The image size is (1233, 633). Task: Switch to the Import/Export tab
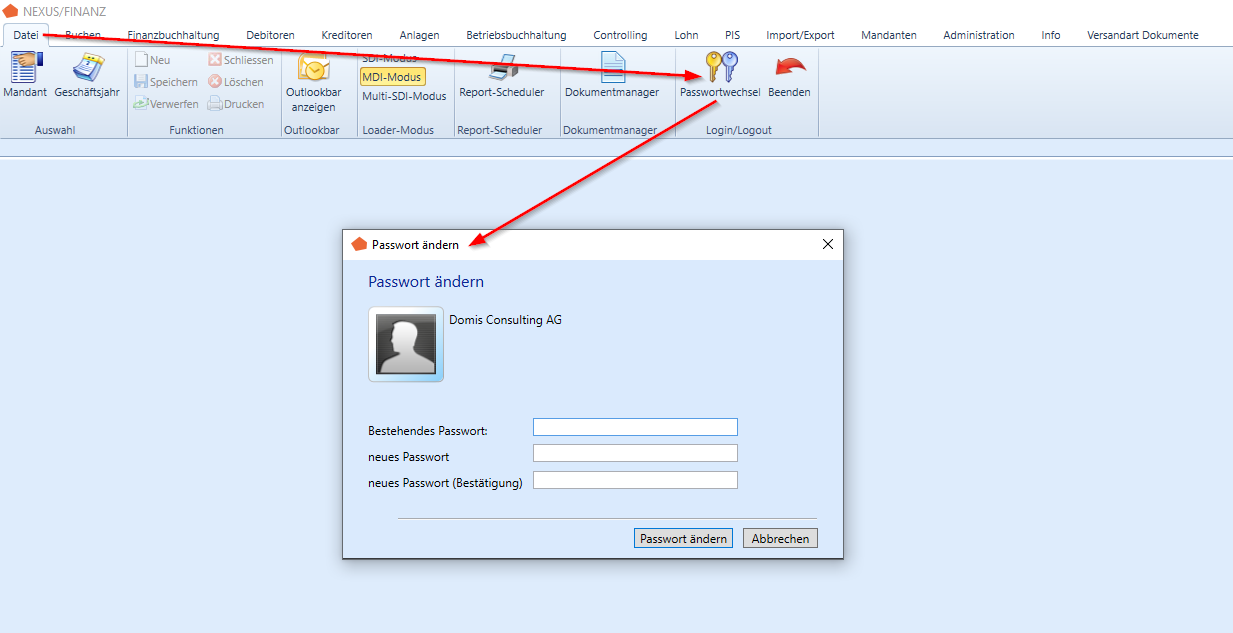[800, 35]
